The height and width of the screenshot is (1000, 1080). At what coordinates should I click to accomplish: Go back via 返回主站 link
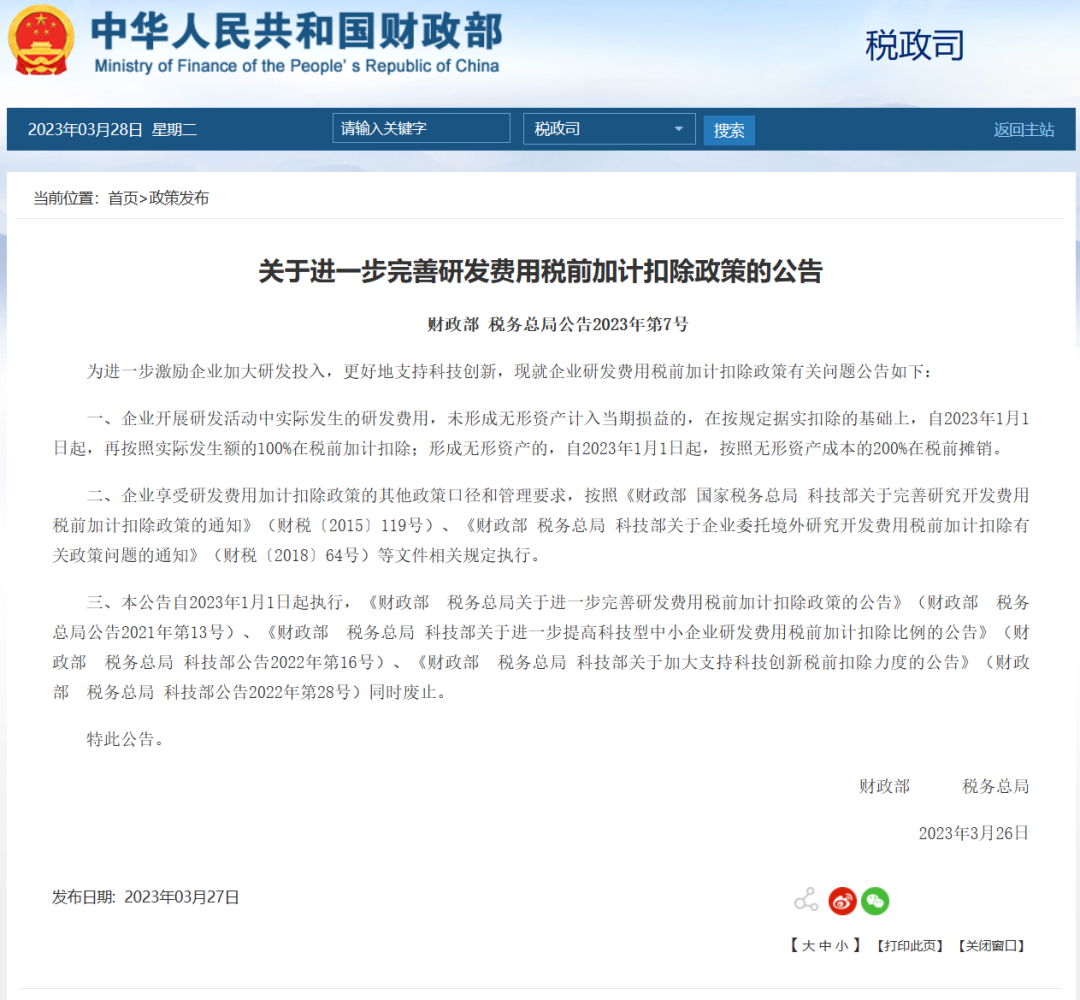click(x=1024, y=129)
